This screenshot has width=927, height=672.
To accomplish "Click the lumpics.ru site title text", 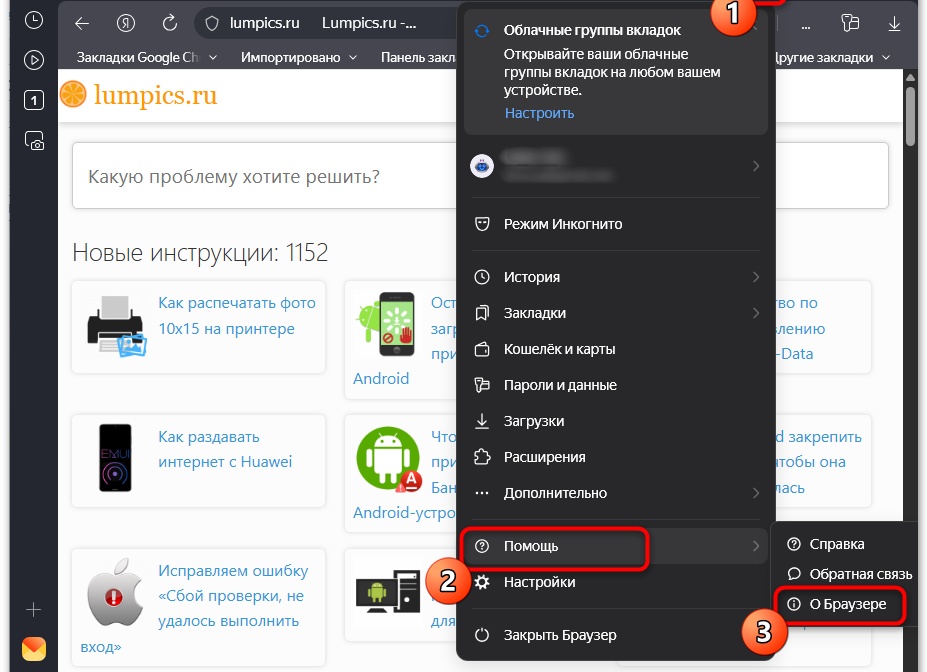I will click(x=155, y=95).
